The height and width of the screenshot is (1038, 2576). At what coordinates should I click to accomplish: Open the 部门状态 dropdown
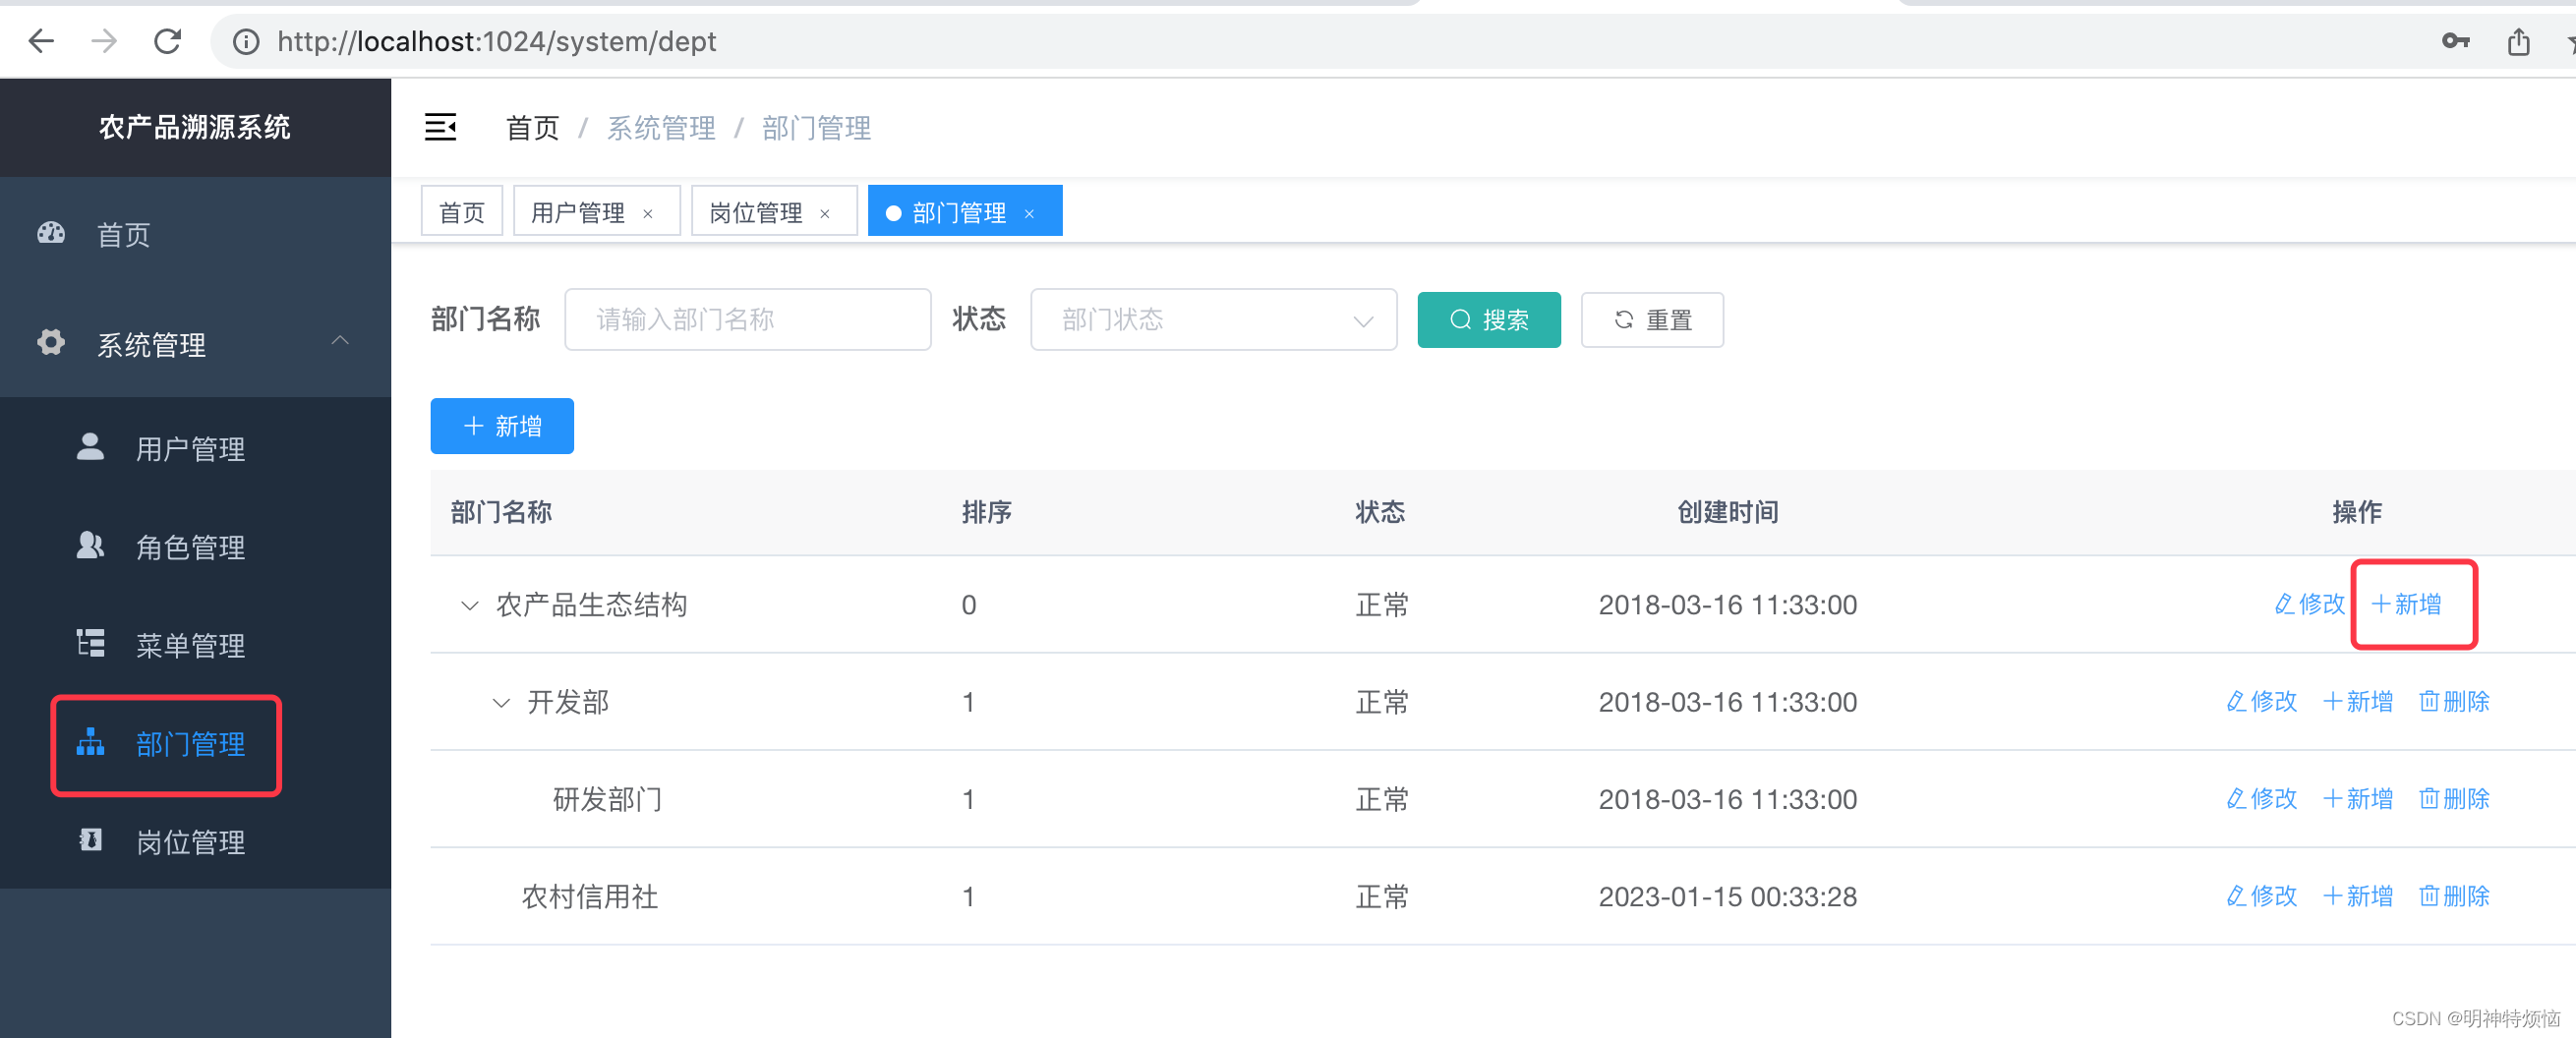click(x=1213, y=320)
